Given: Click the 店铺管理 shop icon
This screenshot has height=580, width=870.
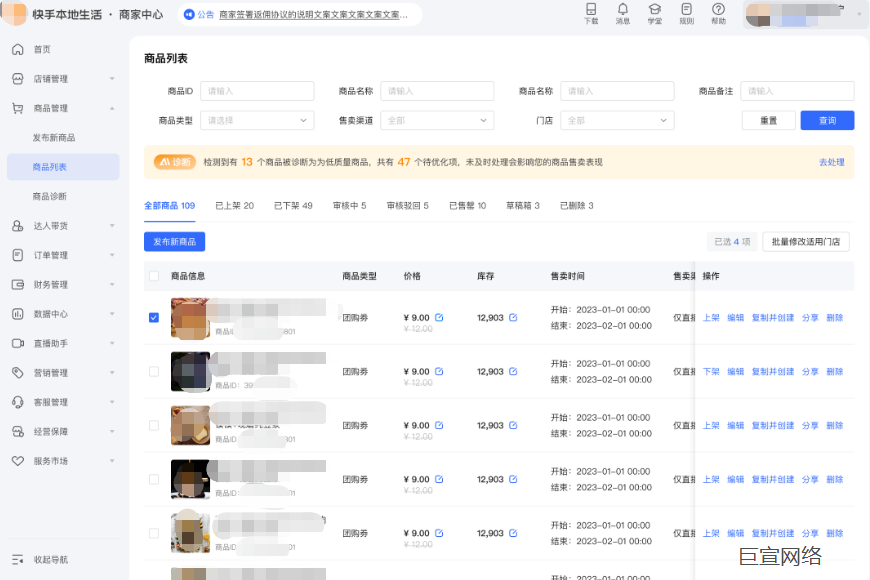Looking at the screenshot, I should 18,79.
